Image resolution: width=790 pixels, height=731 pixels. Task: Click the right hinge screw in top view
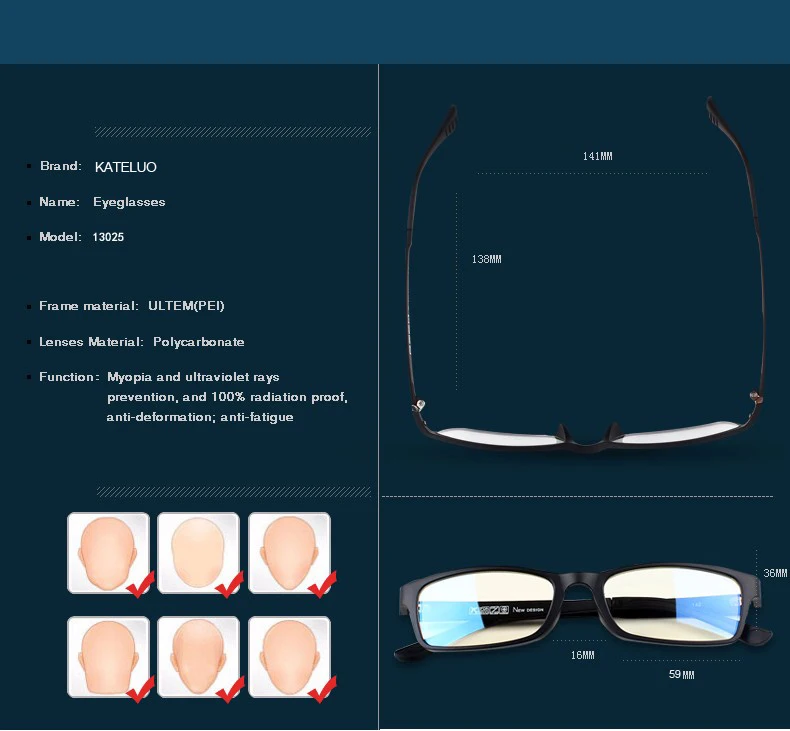coord(755,396)
